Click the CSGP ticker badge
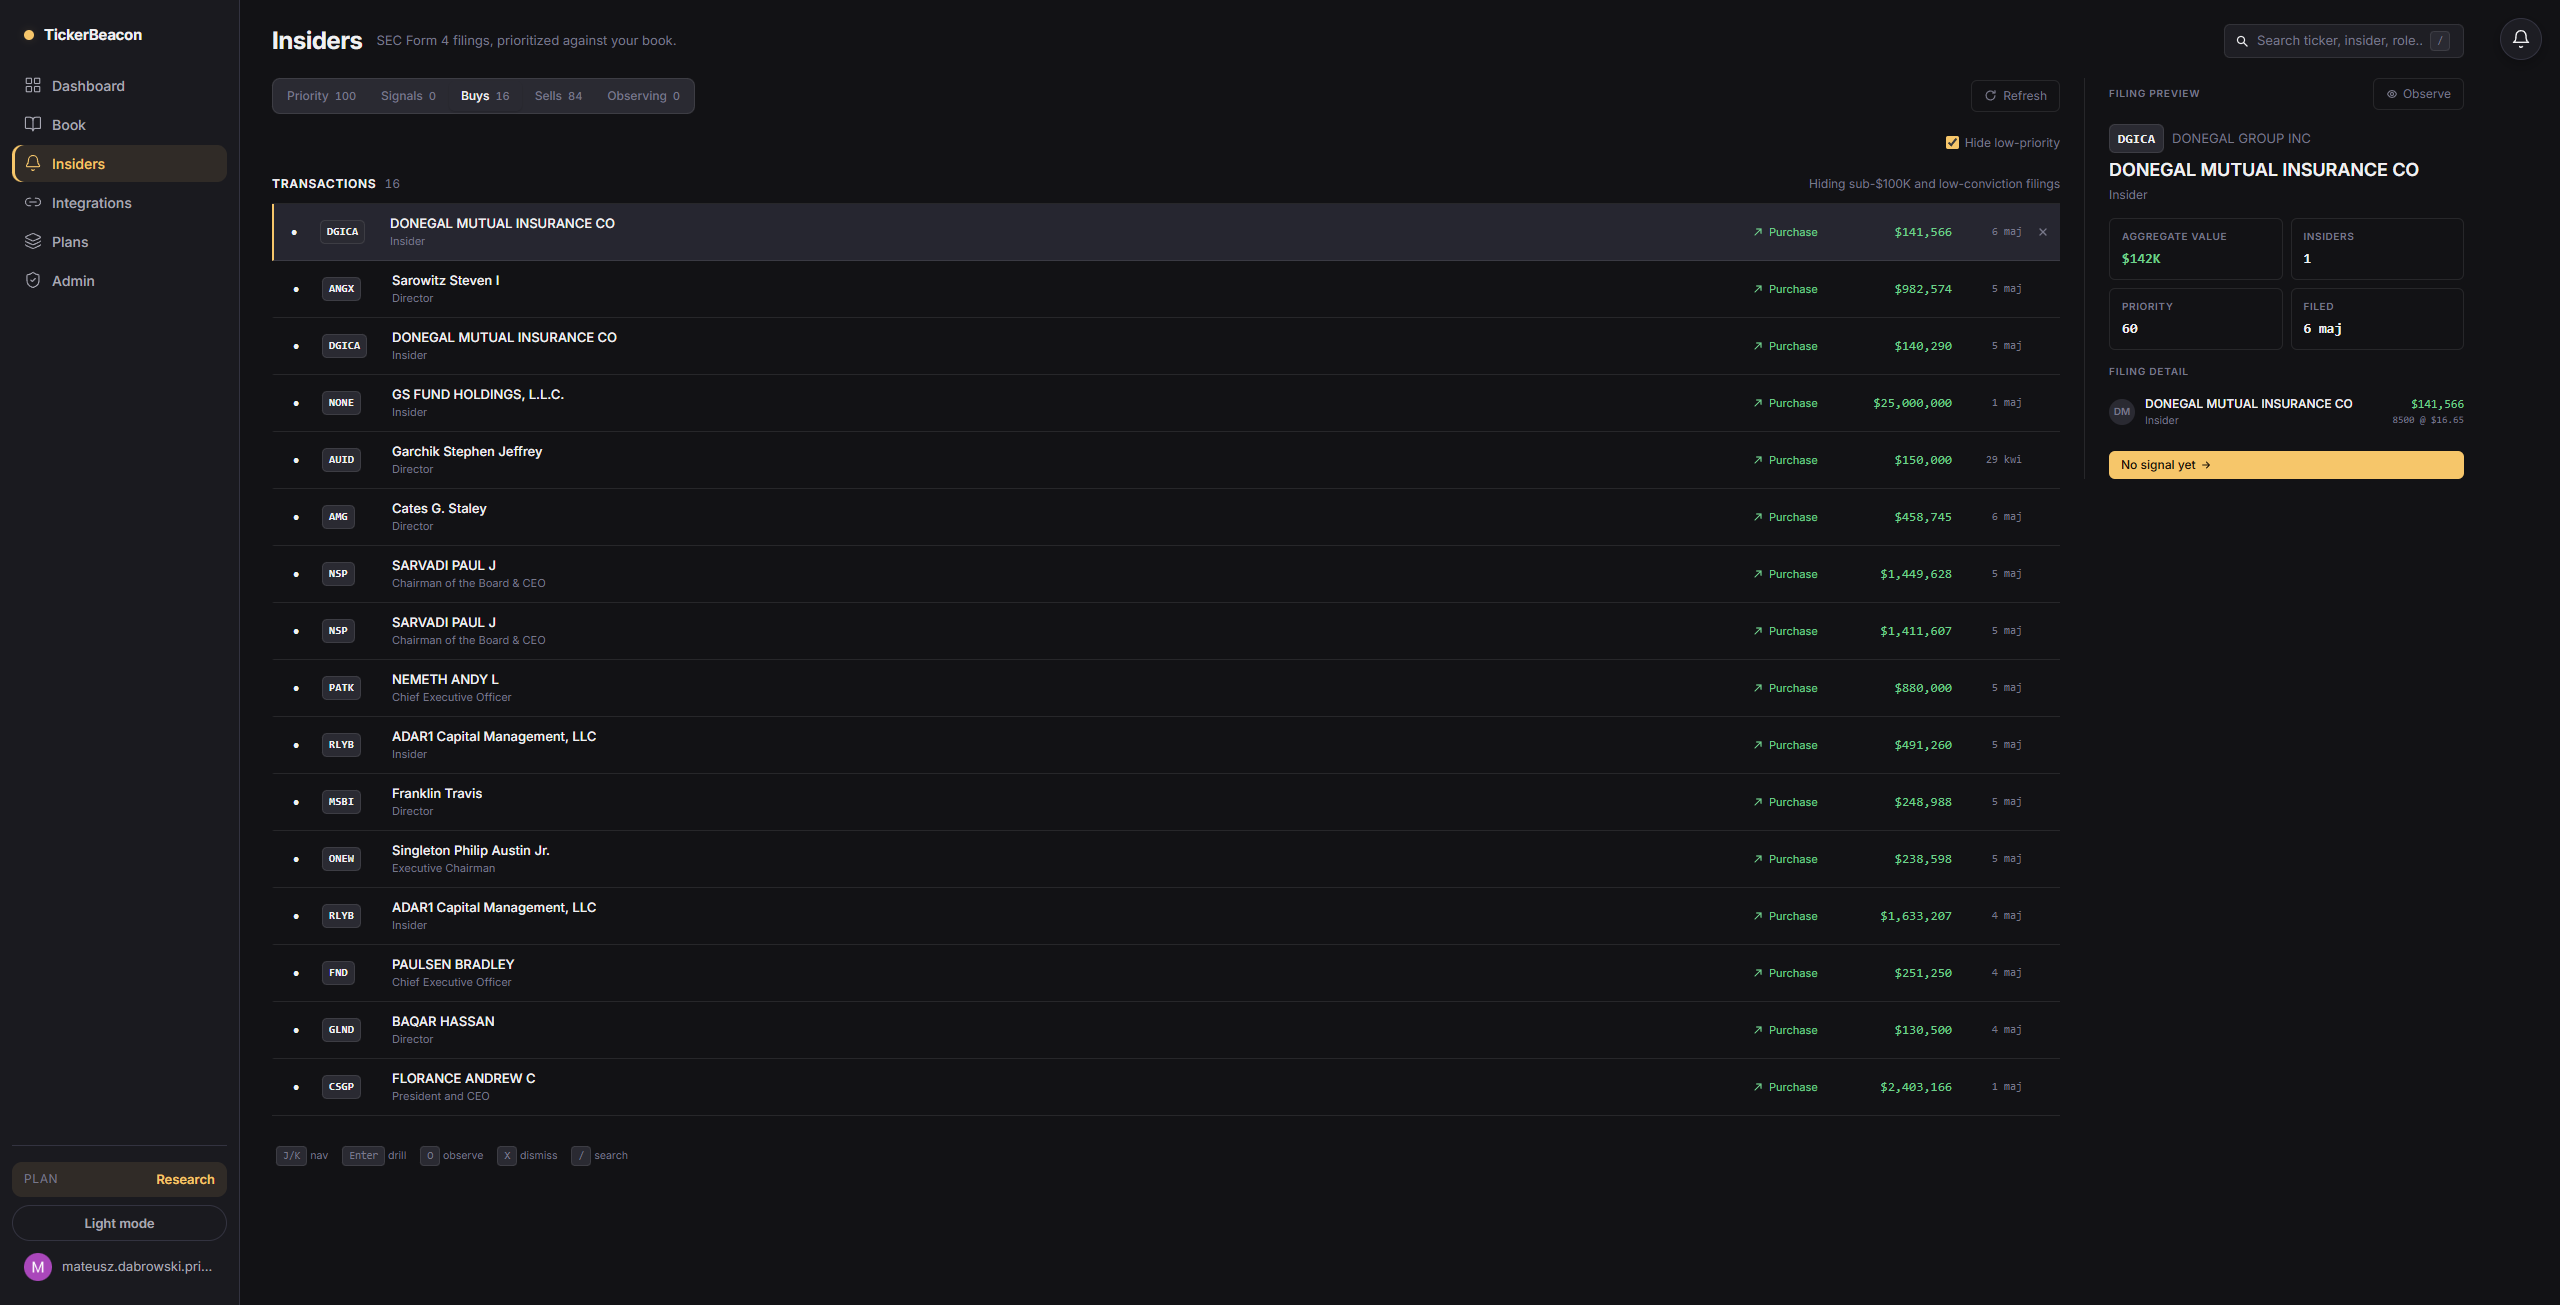2560x1305 pixels. click(x=341, y=1087)
